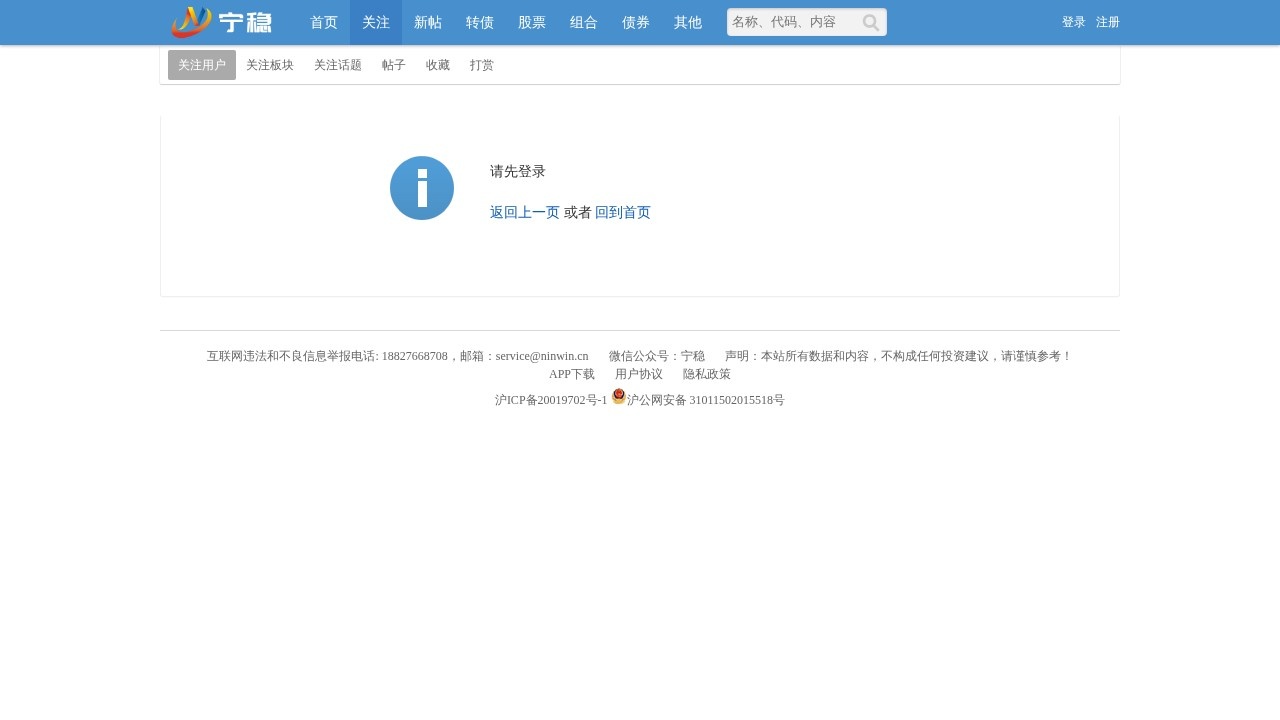Click the 注册 link
This screenshot has height=720, width=1280.
(x=1108, y=22)
